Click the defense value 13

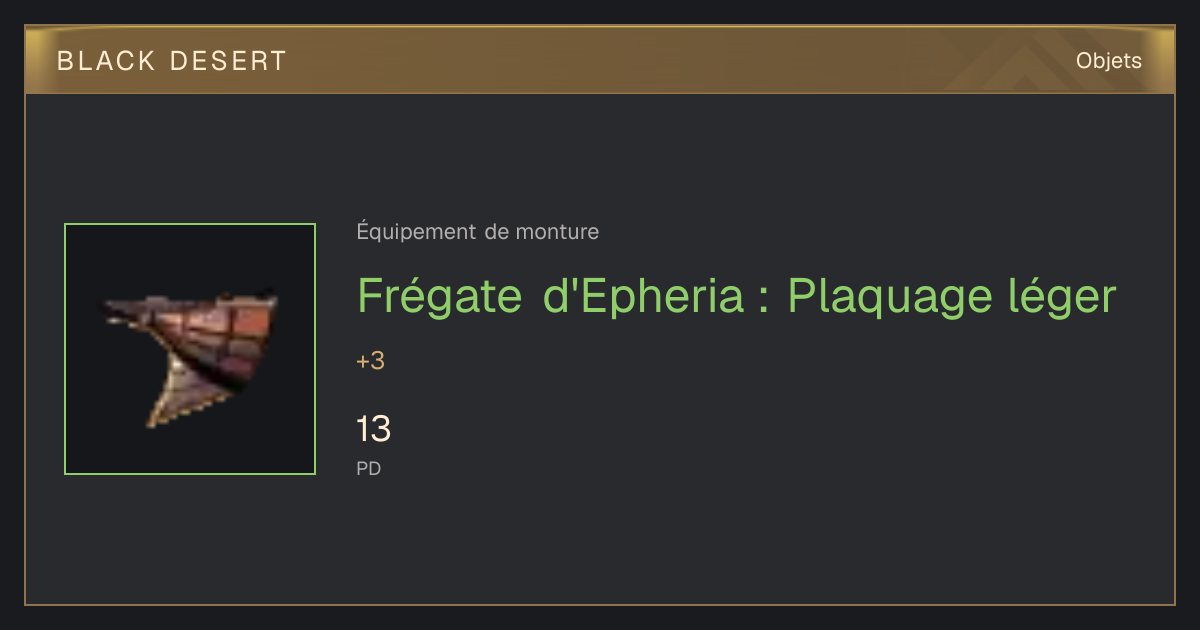pyautogui.click(x=374, y=430)
